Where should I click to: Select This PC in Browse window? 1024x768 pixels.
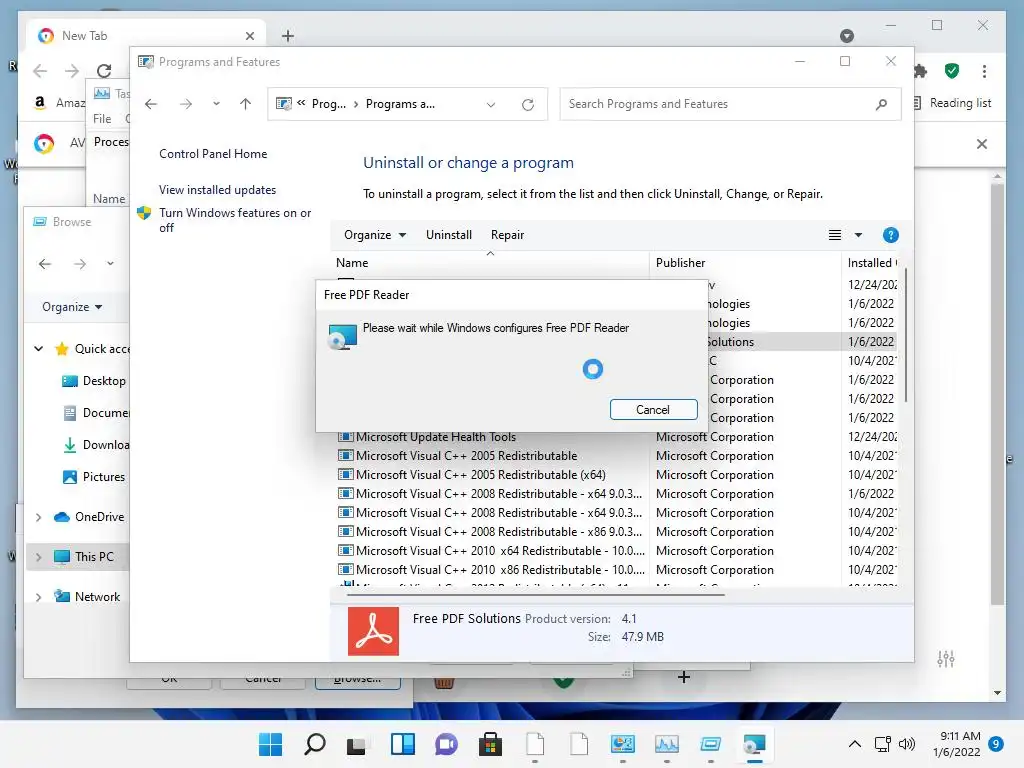pyautogui.click(x=84, y=557)
